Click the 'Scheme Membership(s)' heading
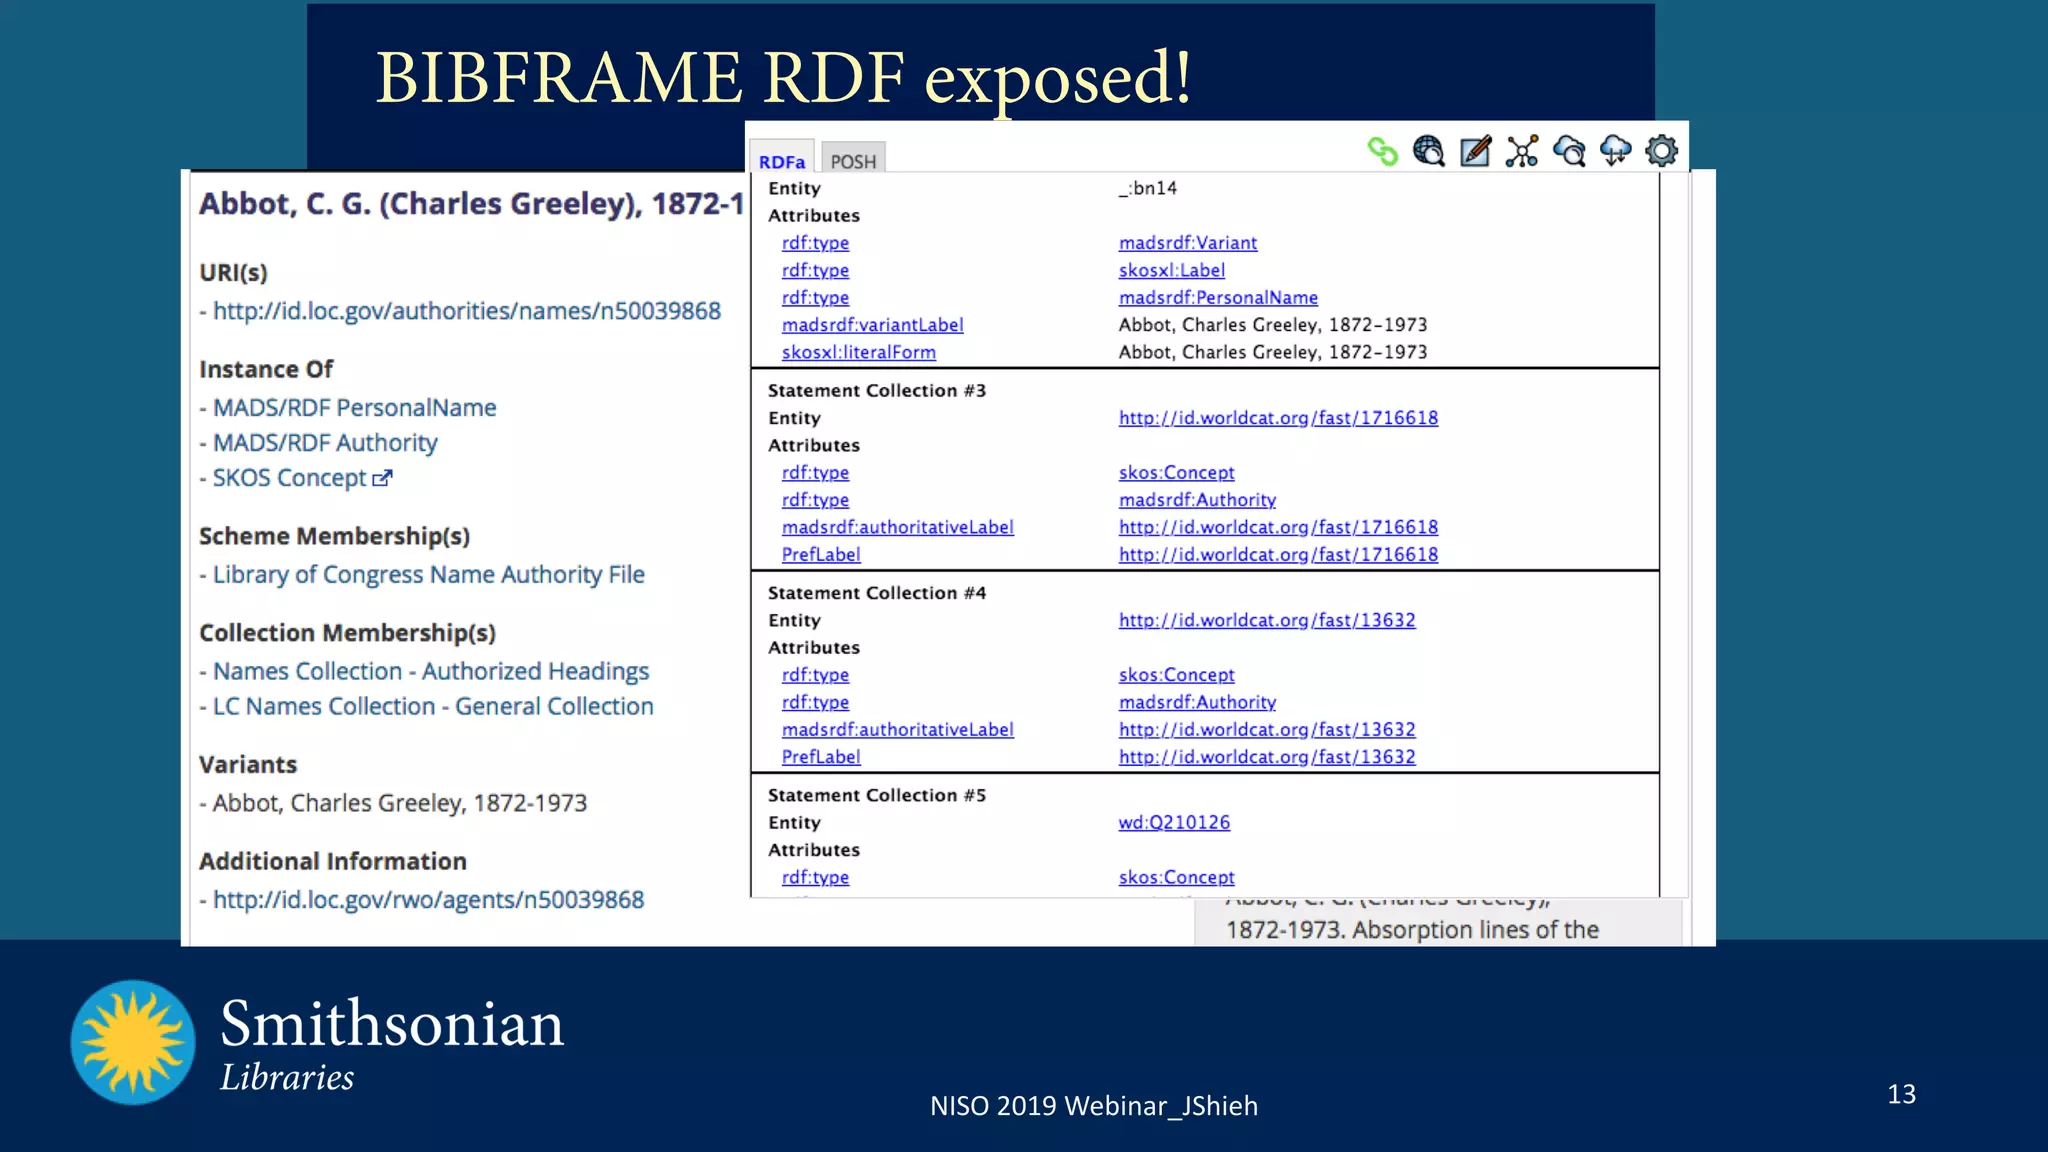Image resolution: width=2048 pixels, height=1152 pixels. [x=334, y=536]
